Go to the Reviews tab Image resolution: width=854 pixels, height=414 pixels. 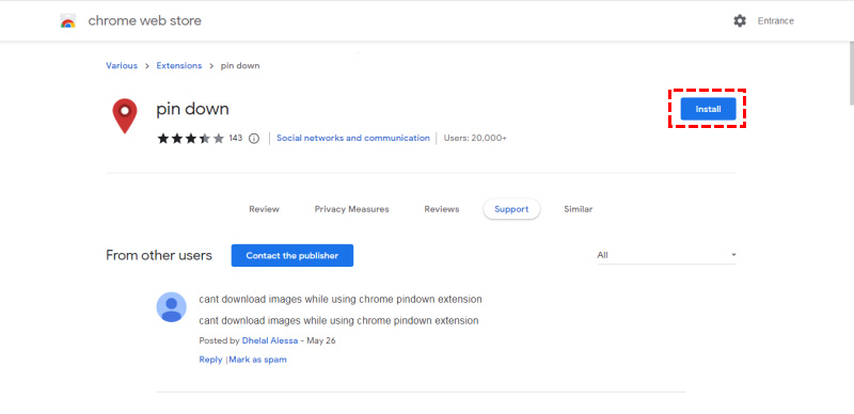(441, 209)
